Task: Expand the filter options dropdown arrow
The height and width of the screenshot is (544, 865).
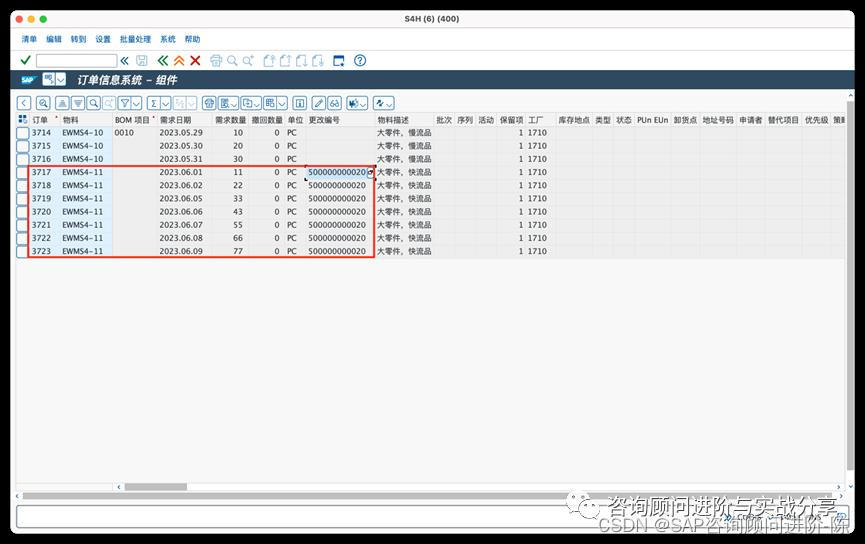Action: [x=137, y=103]
